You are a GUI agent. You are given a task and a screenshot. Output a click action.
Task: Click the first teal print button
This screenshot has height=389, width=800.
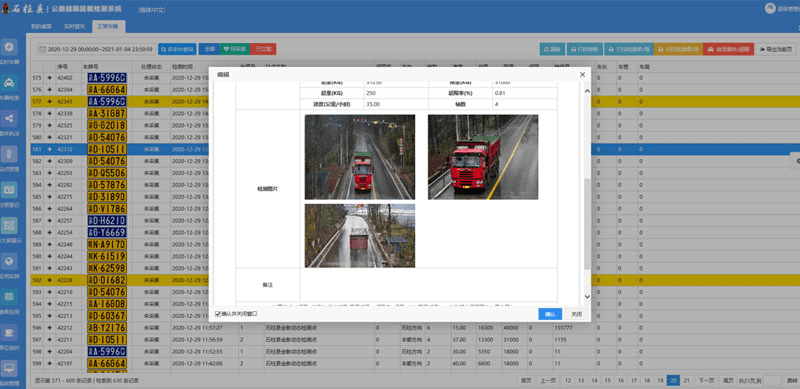tap(585, 49)
